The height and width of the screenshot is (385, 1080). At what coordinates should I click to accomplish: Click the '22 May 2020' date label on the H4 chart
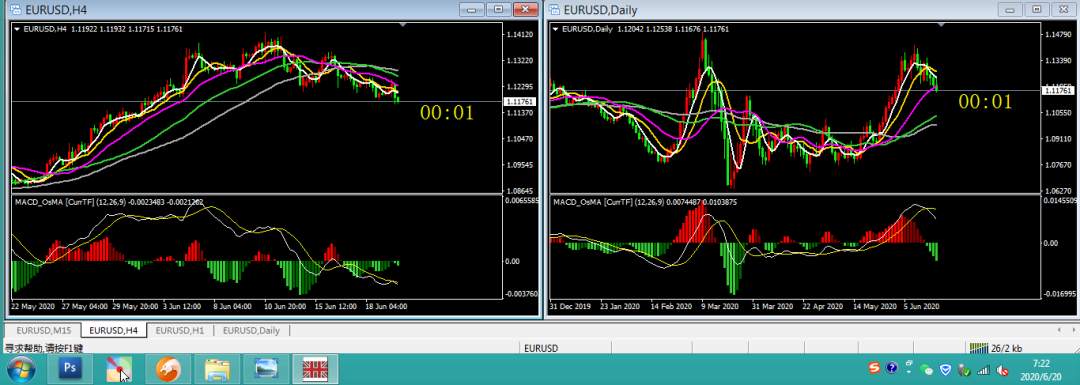point(32,306)
